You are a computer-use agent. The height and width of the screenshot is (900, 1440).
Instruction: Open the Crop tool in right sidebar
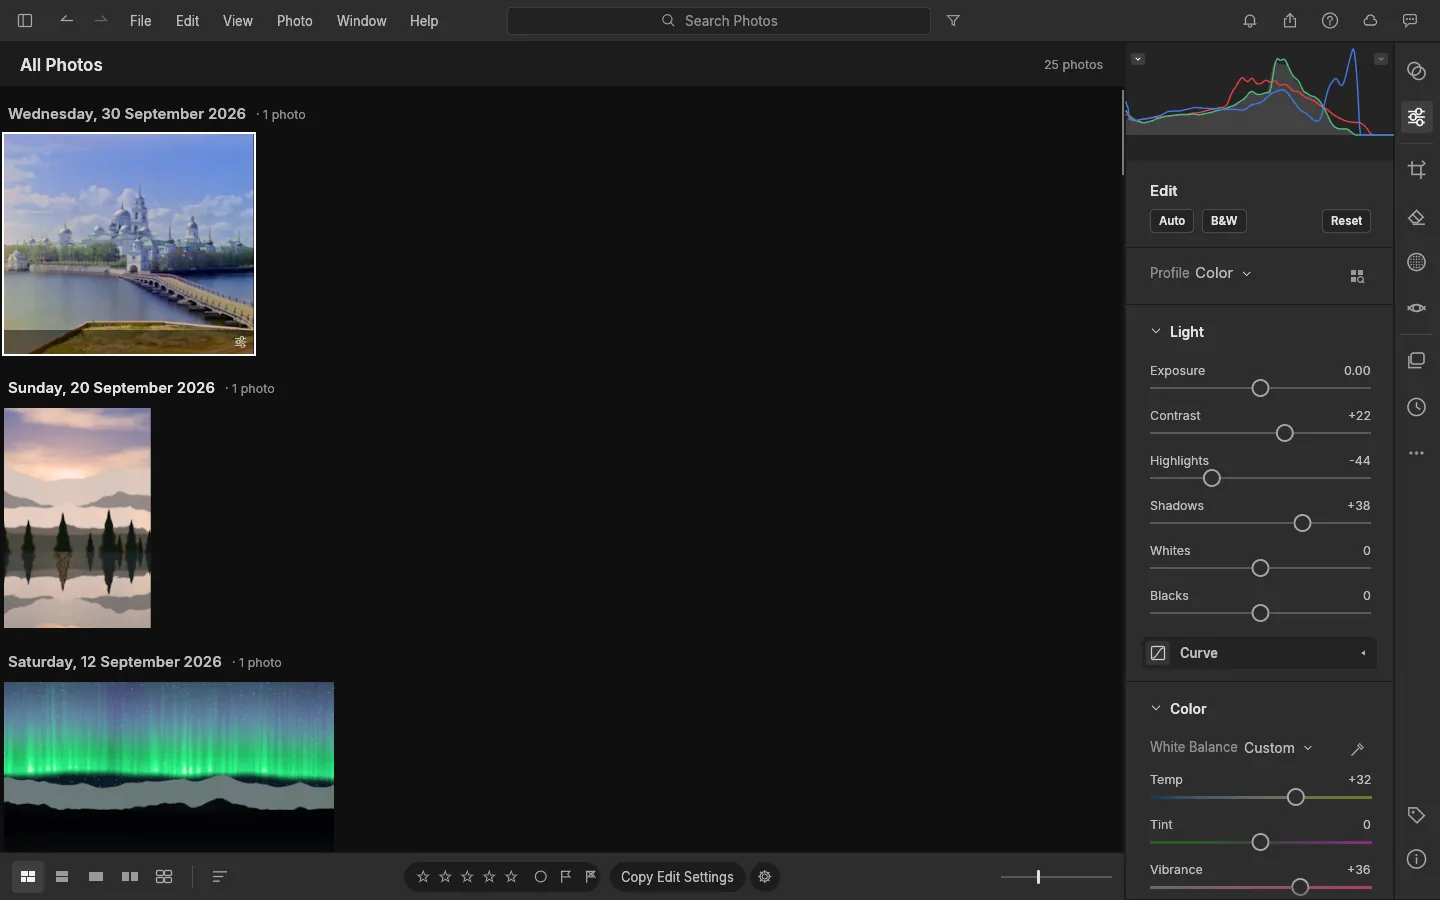click(1416, 170)
